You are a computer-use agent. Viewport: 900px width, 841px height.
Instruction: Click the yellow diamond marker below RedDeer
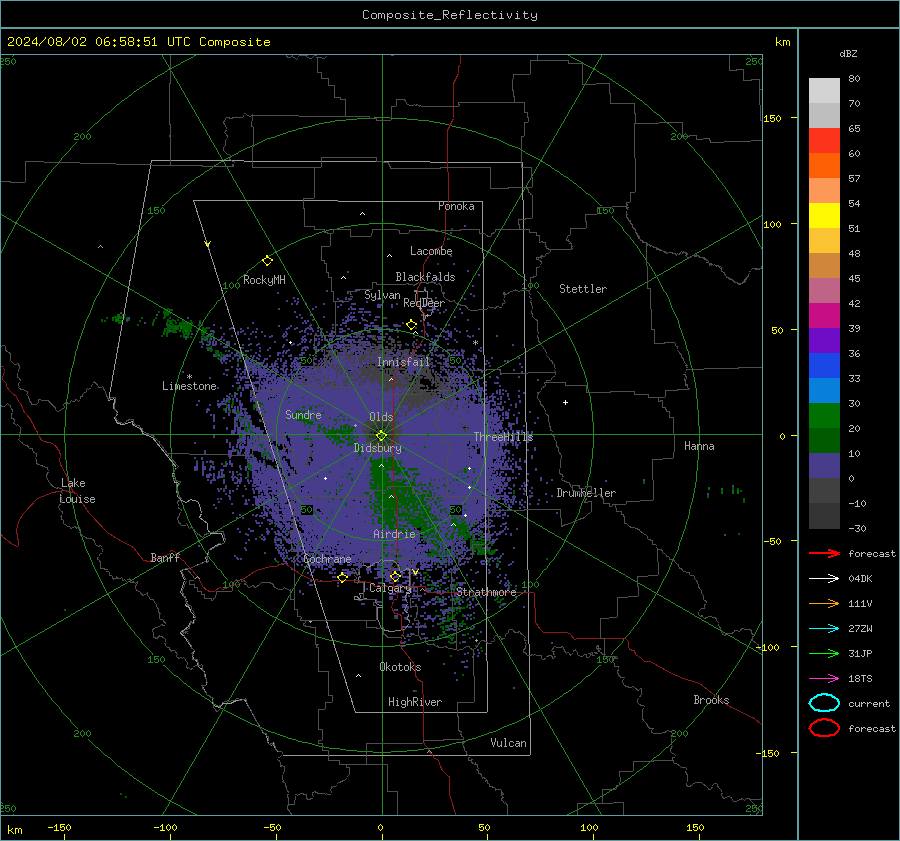point(412,325)
